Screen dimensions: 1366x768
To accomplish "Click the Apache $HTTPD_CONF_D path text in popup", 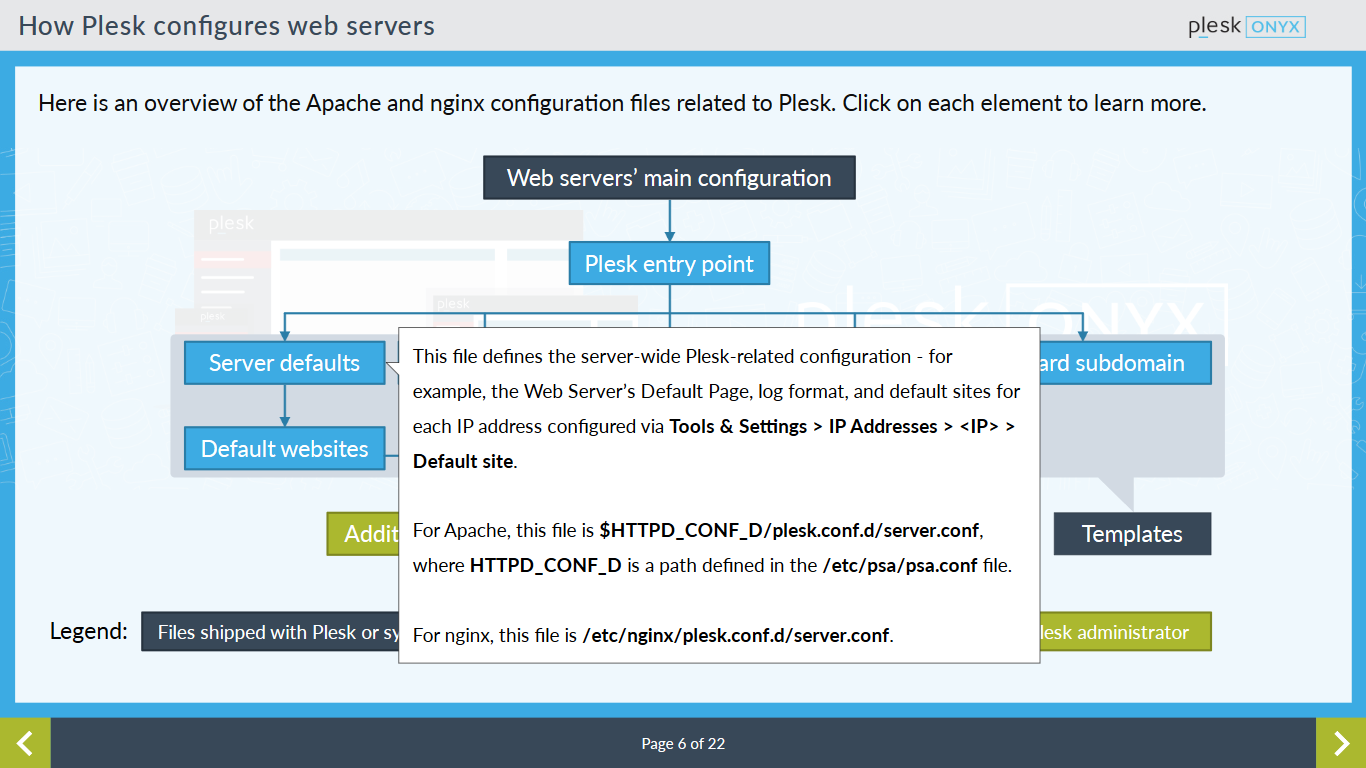I will pyautogui.click(x=788, y=530).
